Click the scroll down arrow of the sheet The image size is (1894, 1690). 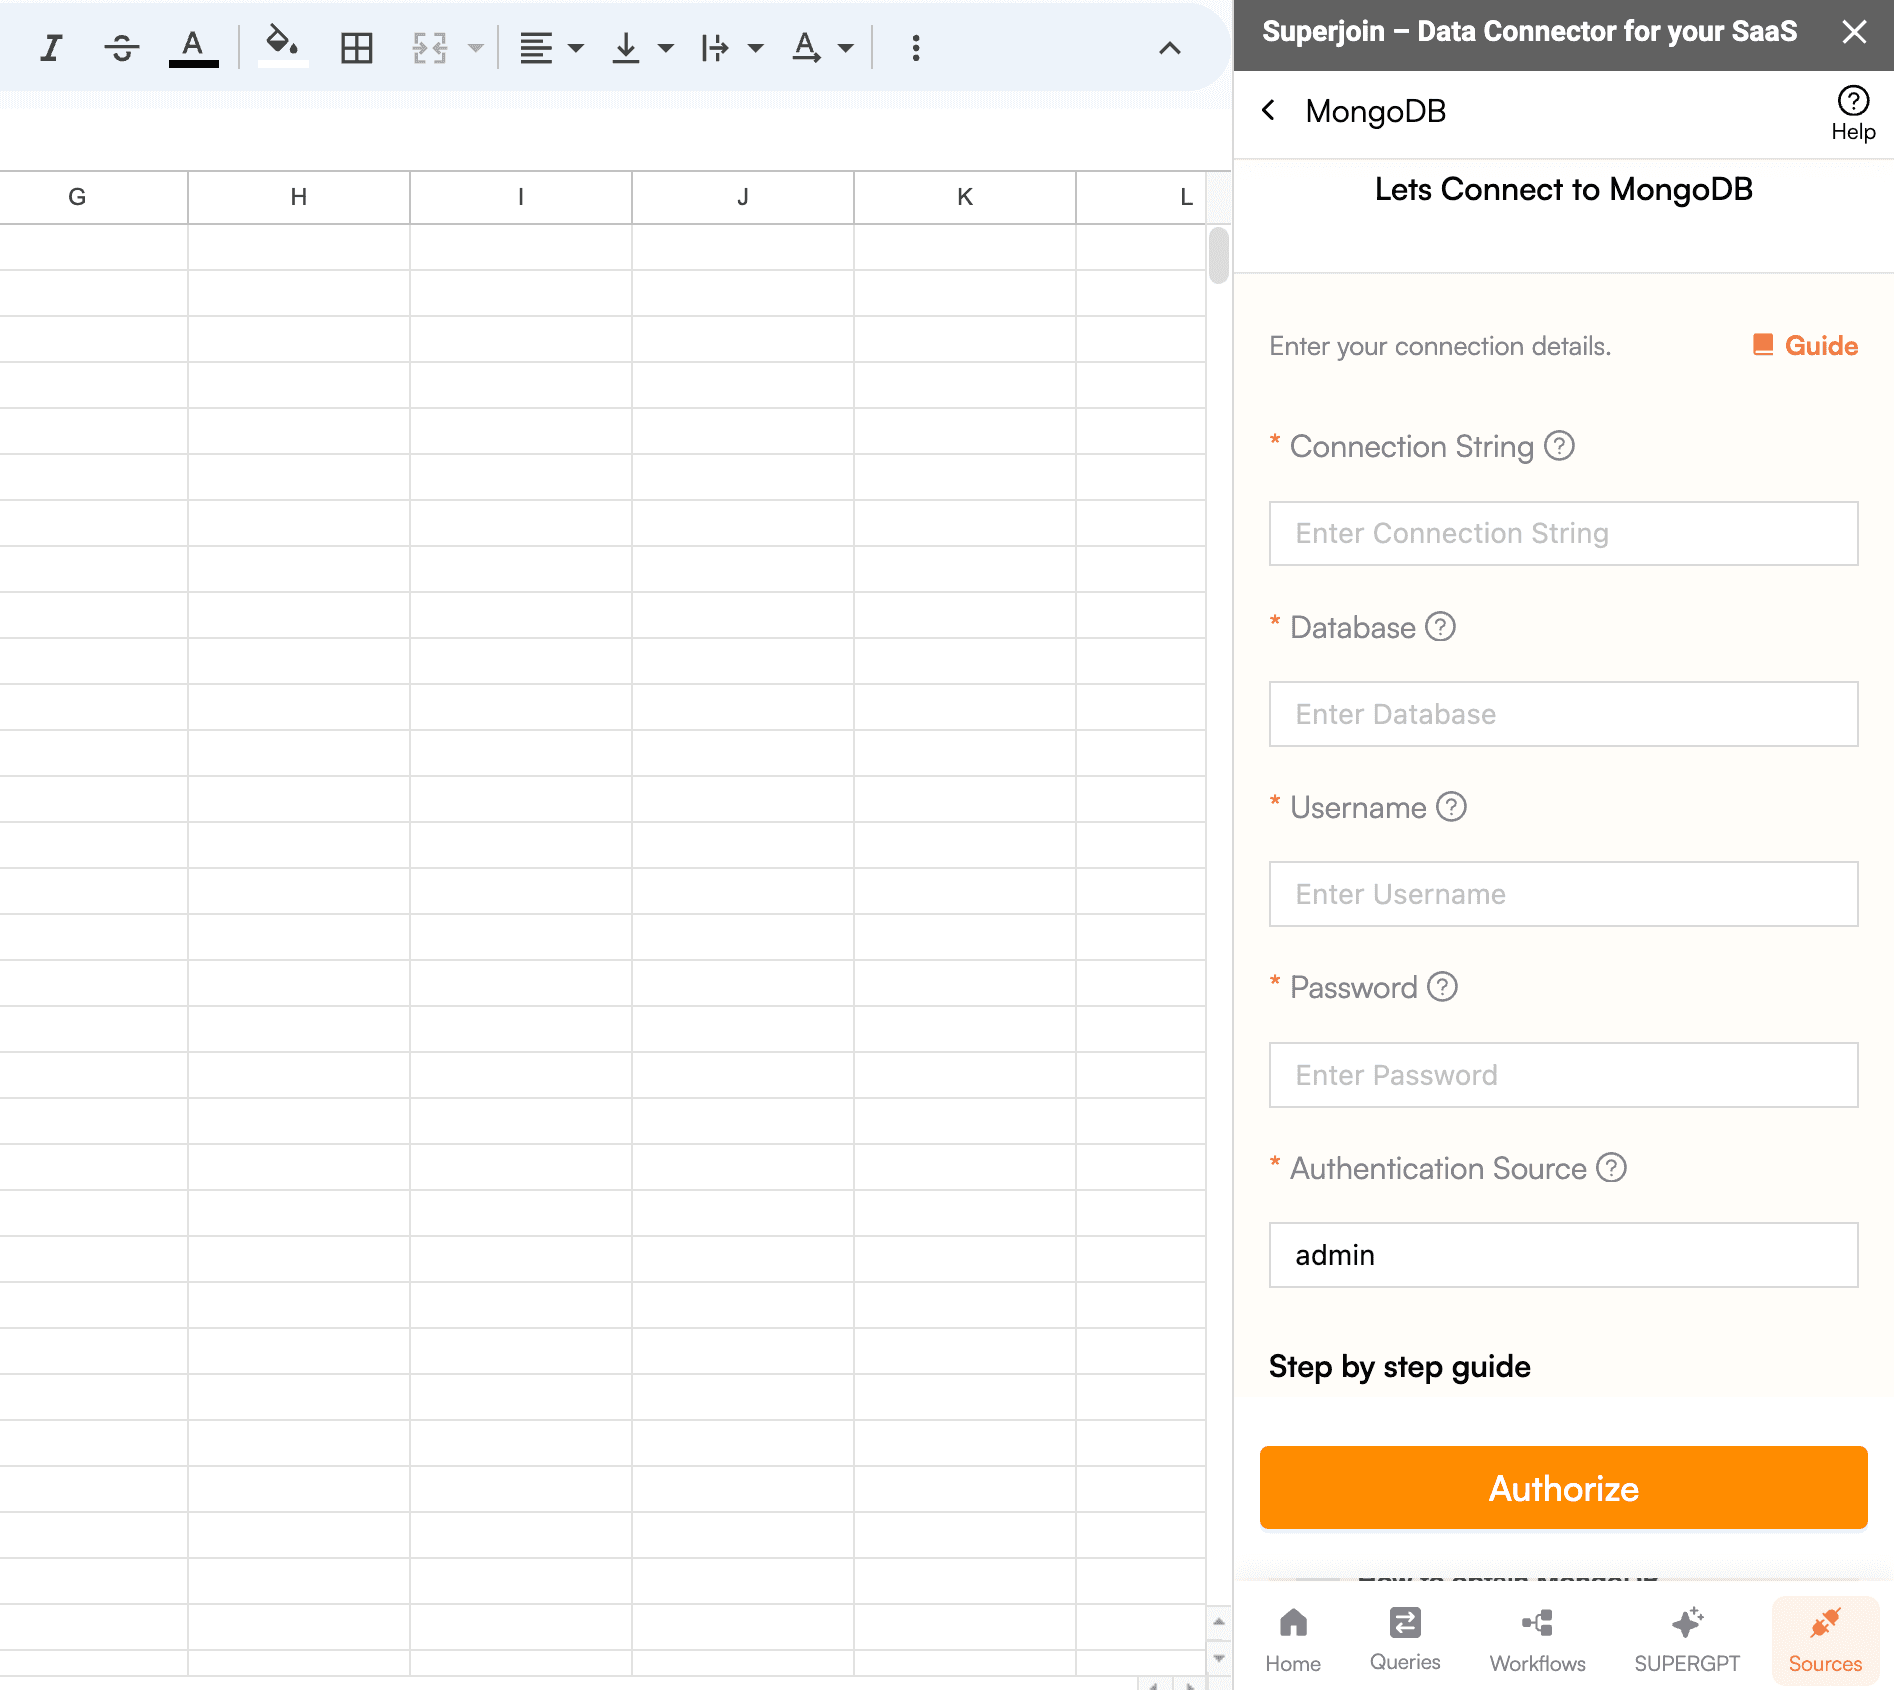pyautogui.click(x=1219, y=1658)
